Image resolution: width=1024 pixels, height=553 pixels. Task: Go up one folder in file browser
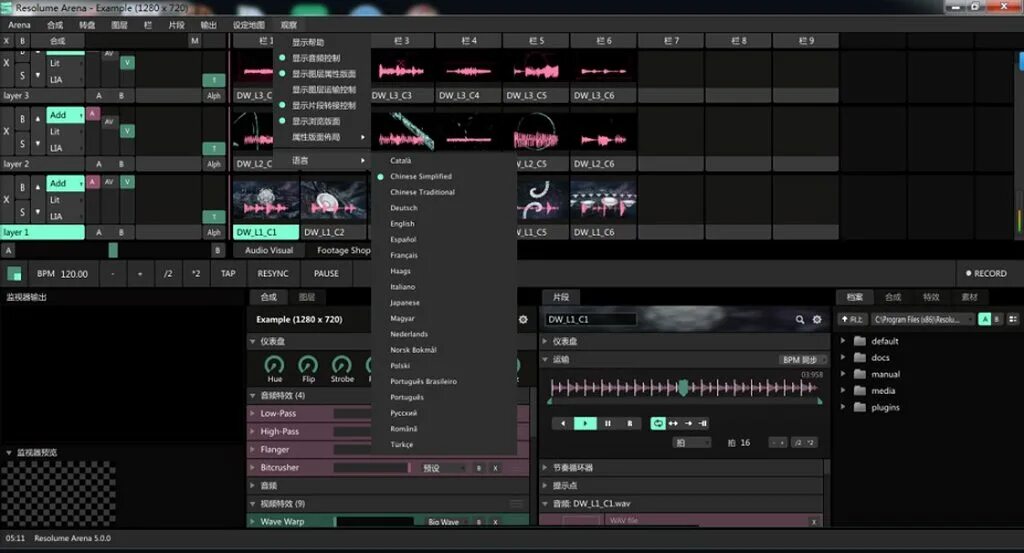[852, 319]
